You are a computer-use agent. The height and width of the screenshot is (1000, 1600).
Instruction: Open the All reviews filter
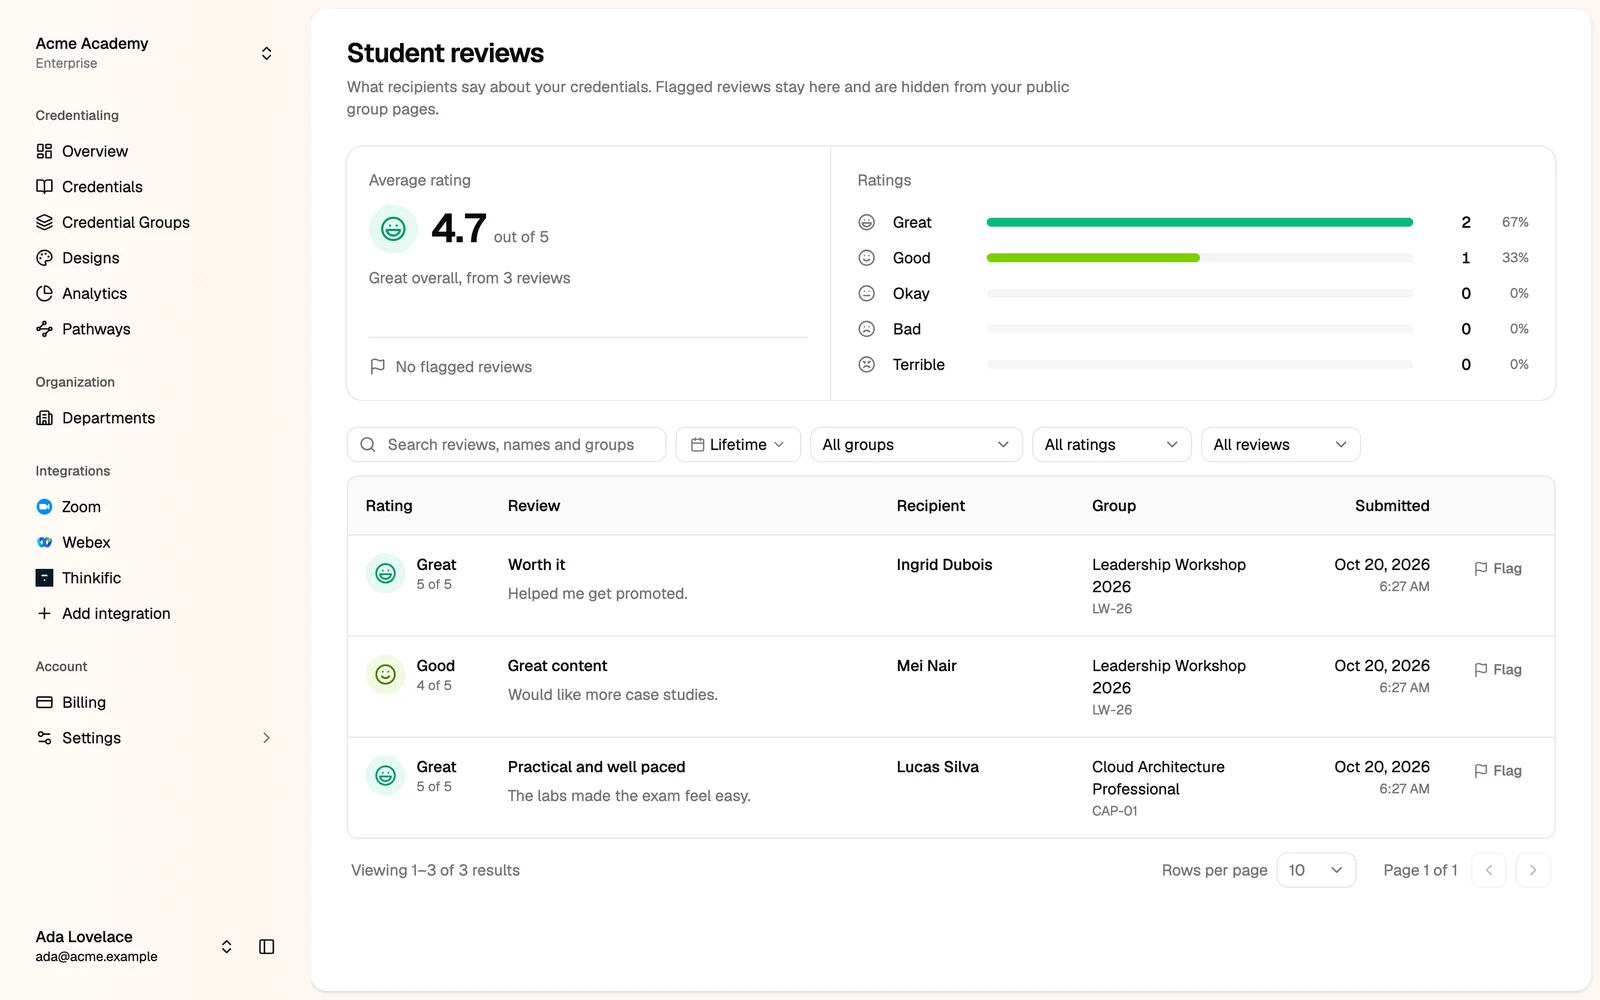(x=1281, y=445)
